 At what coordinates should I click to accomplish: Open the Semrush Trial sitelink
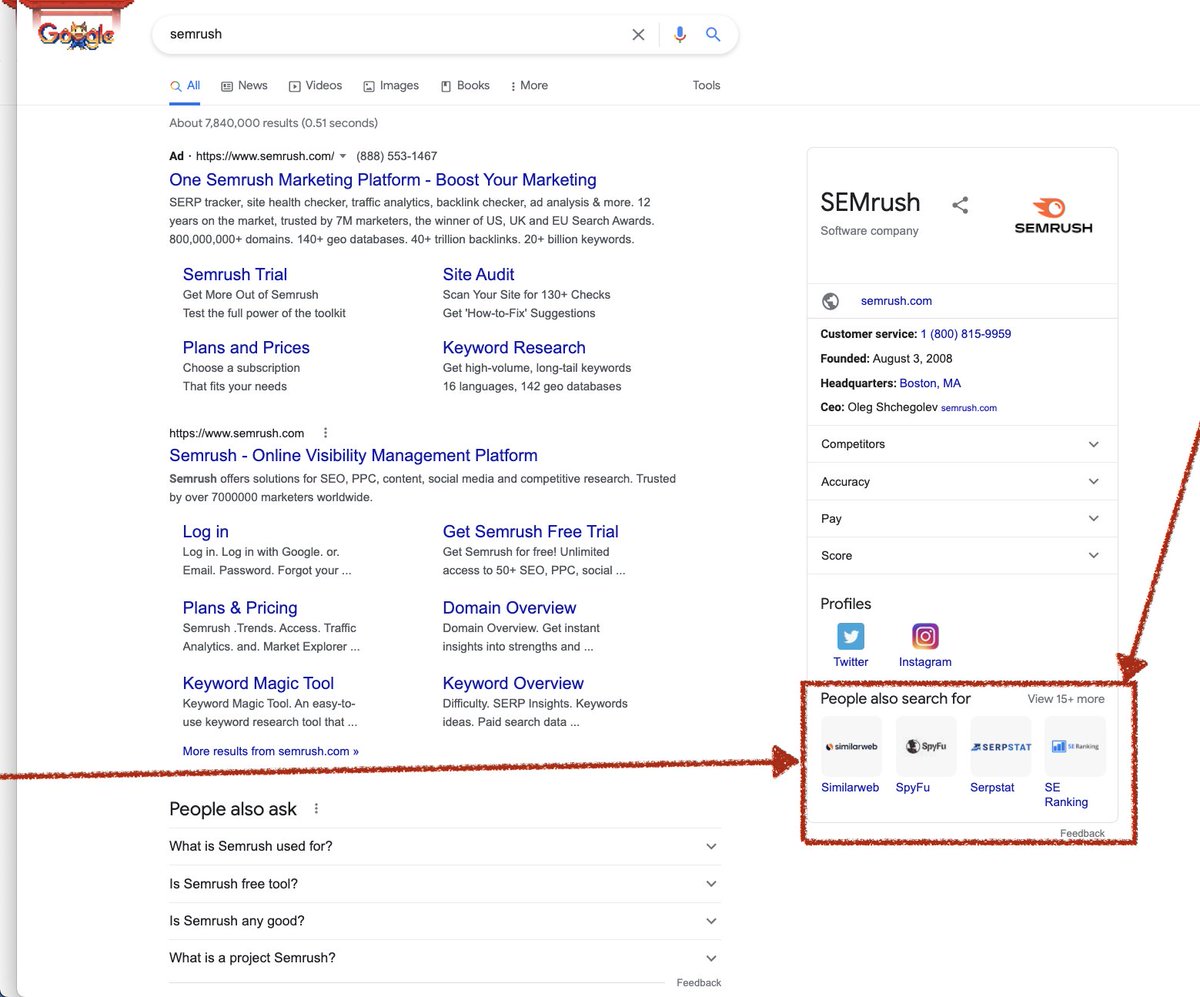click(x=235, y=274)
